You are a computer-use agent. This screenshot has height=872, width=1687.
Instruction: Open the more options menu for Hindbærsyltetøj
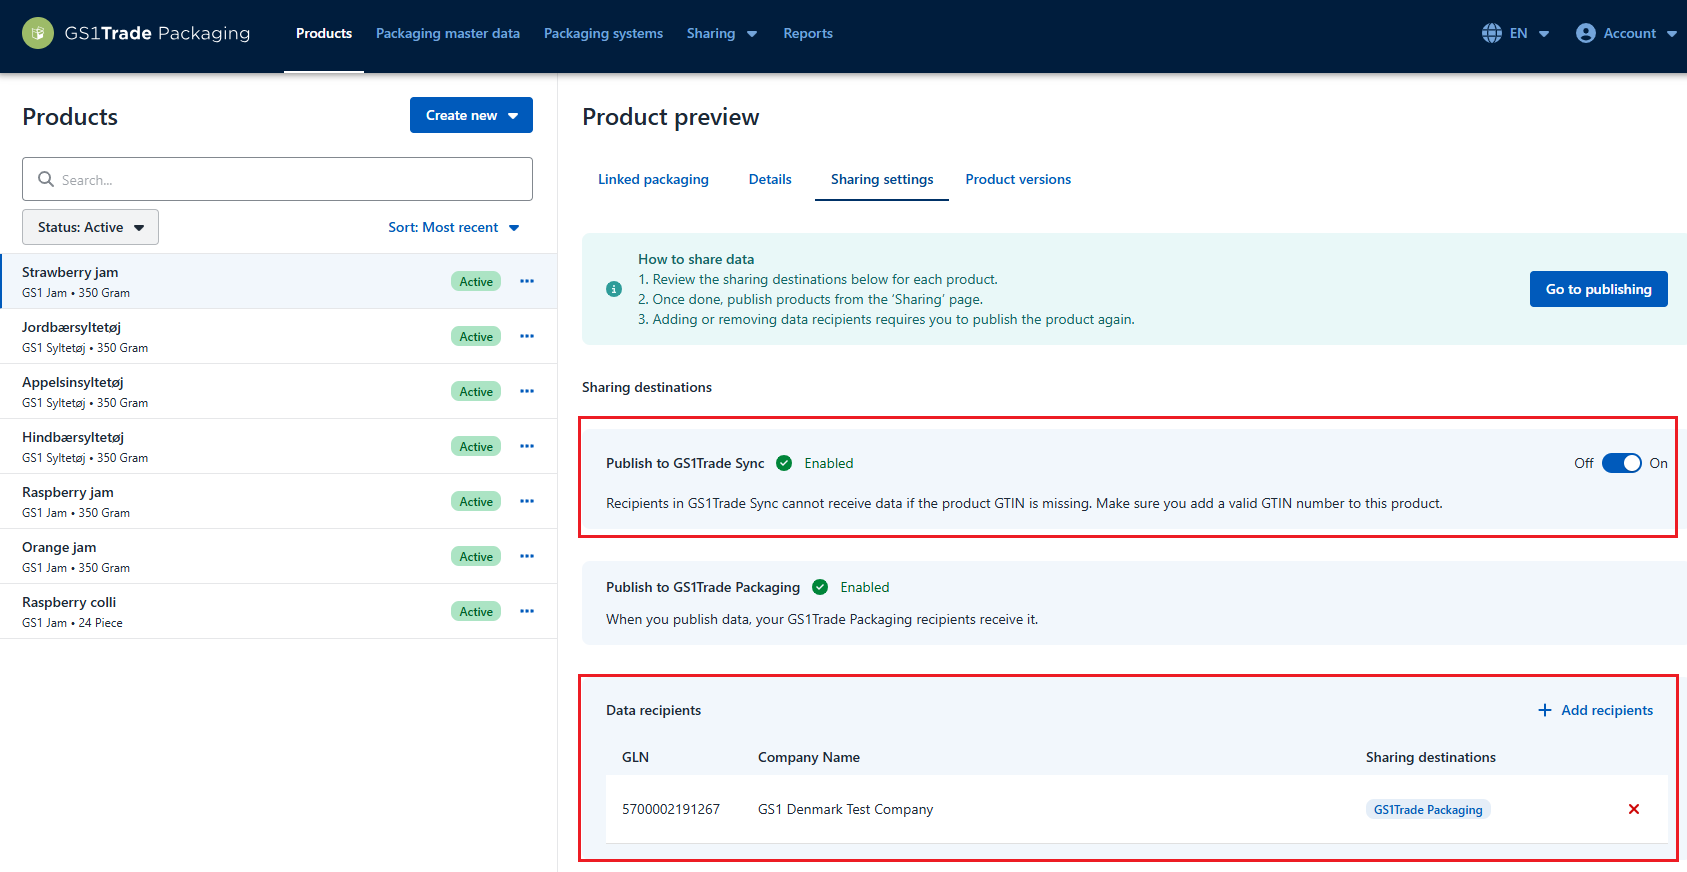(527, 446)
